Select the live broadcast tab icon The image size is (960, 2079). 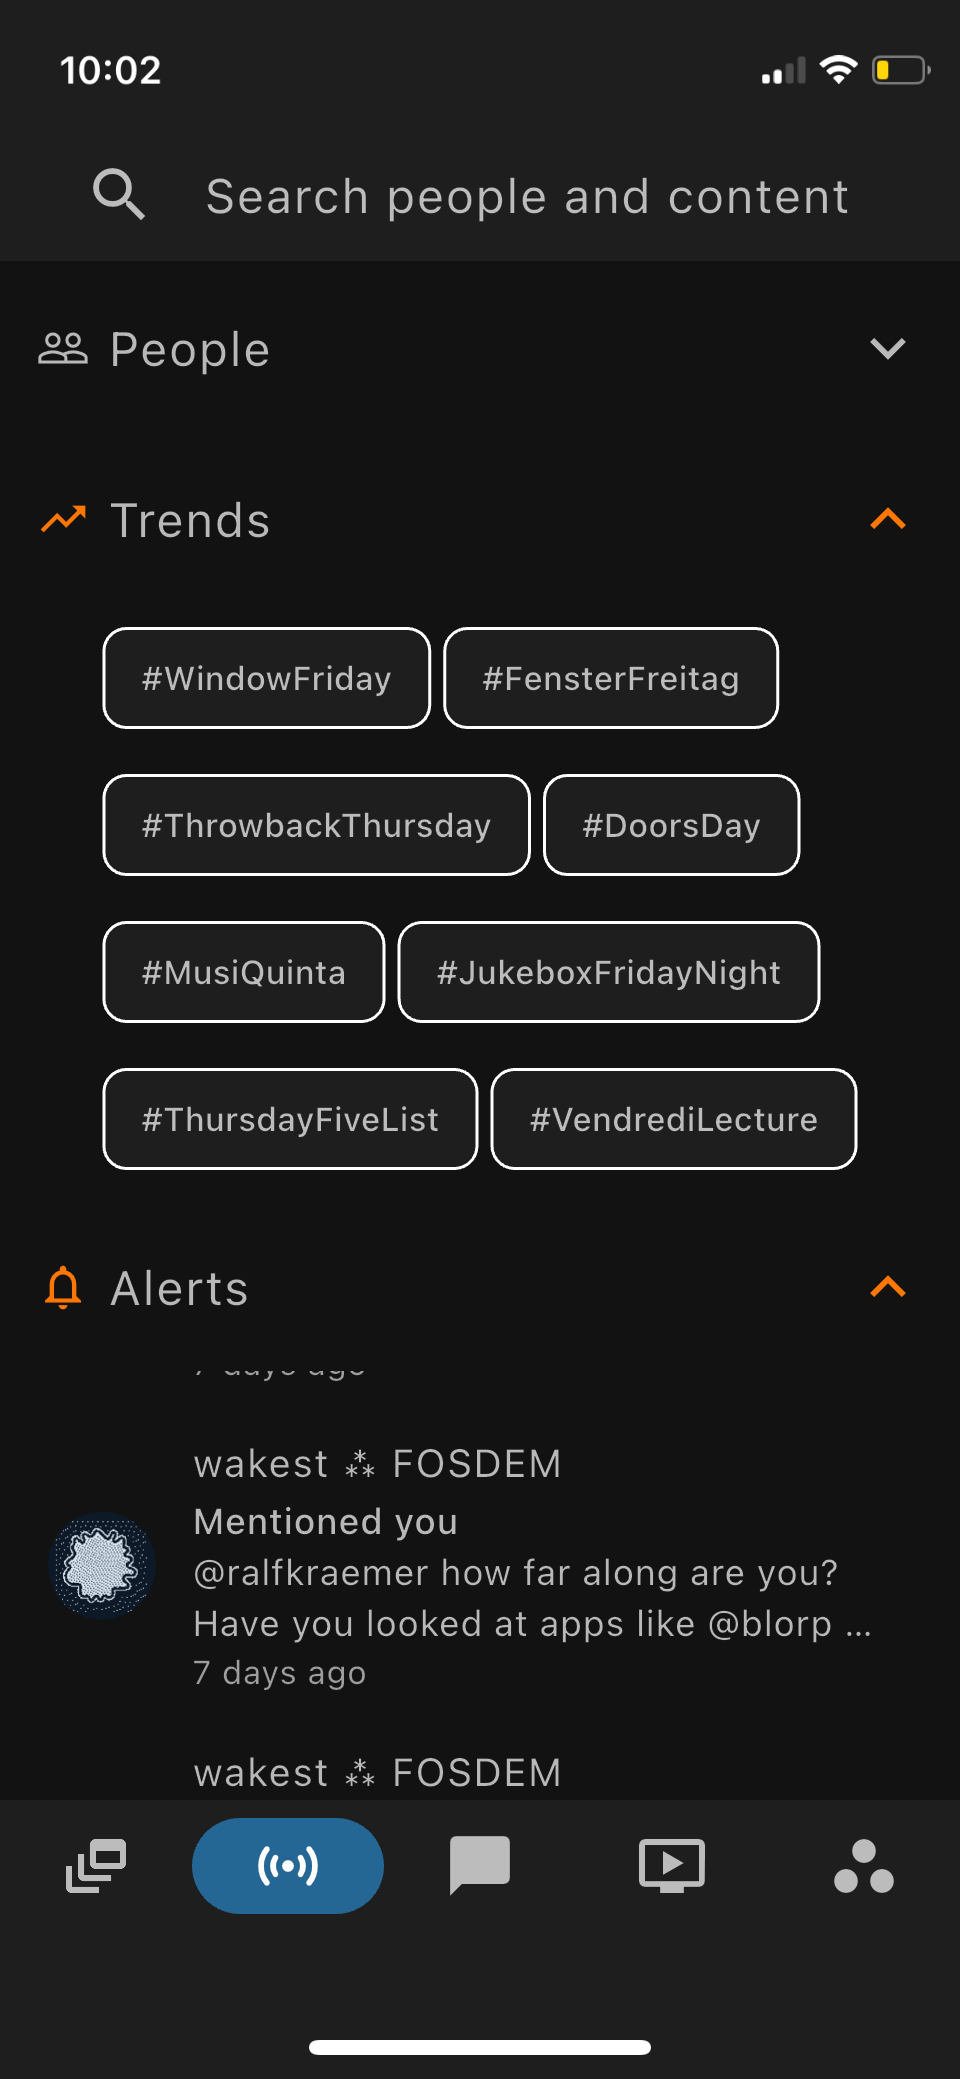[288, 1866]
